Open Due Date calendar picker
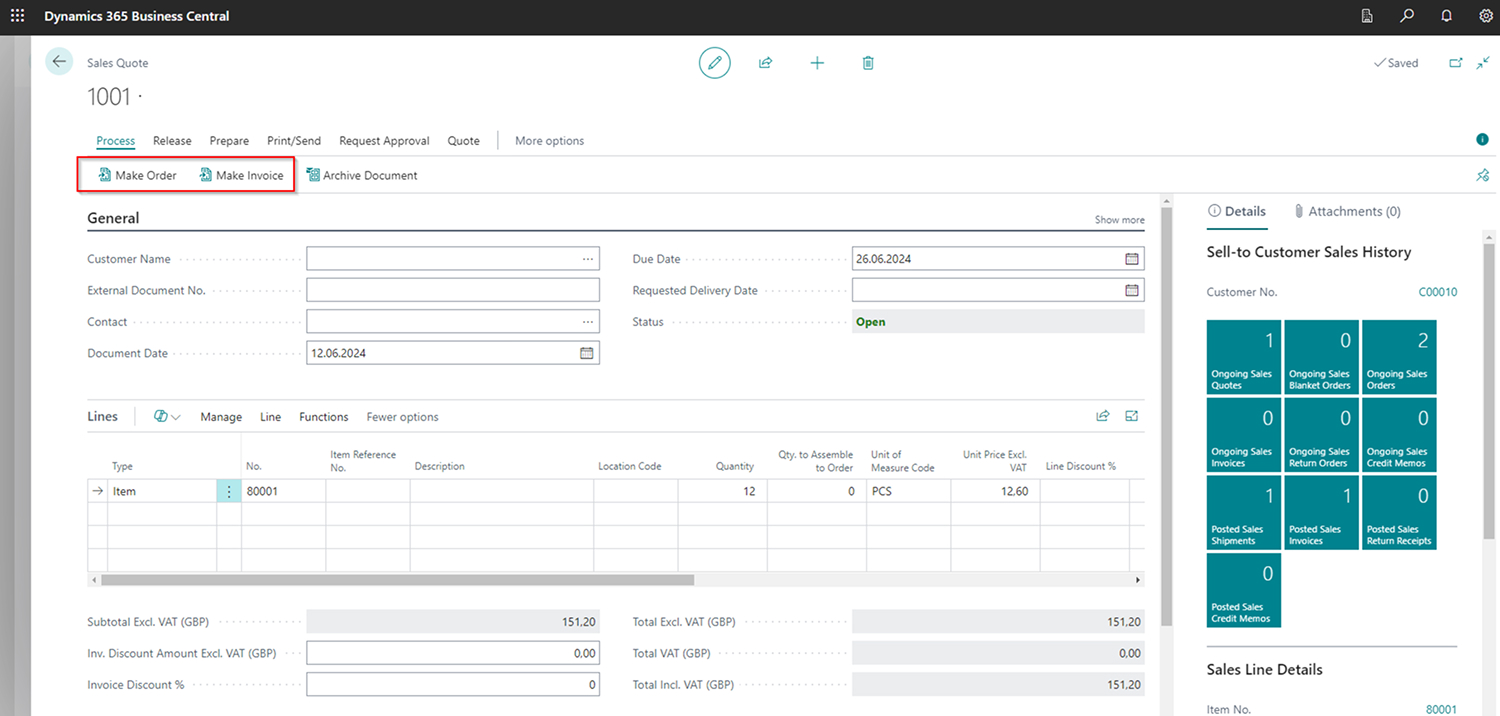The height and width of the screenshot is (716, 1500). click(1132, 259)
